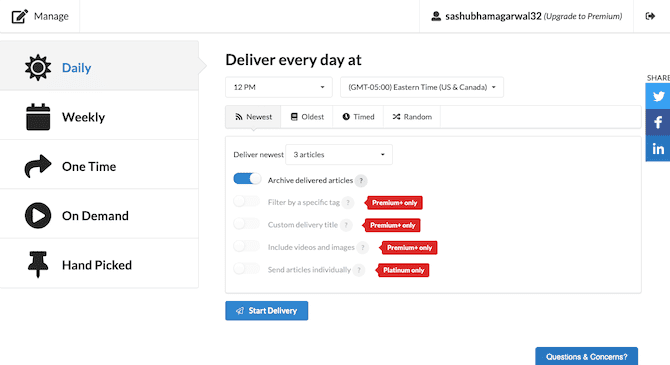Share on Facebook
Screen dimensions: 670x365
658,123
